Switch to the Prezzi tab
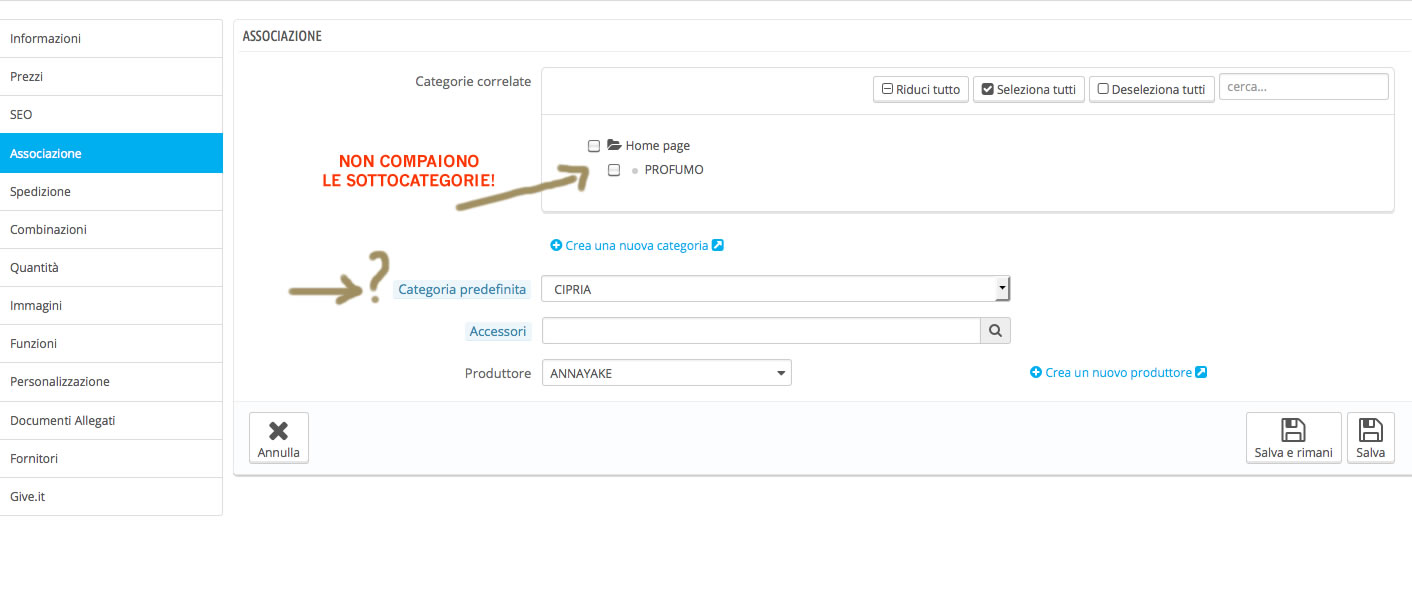Screen dimensions: 1412x593 111,76
